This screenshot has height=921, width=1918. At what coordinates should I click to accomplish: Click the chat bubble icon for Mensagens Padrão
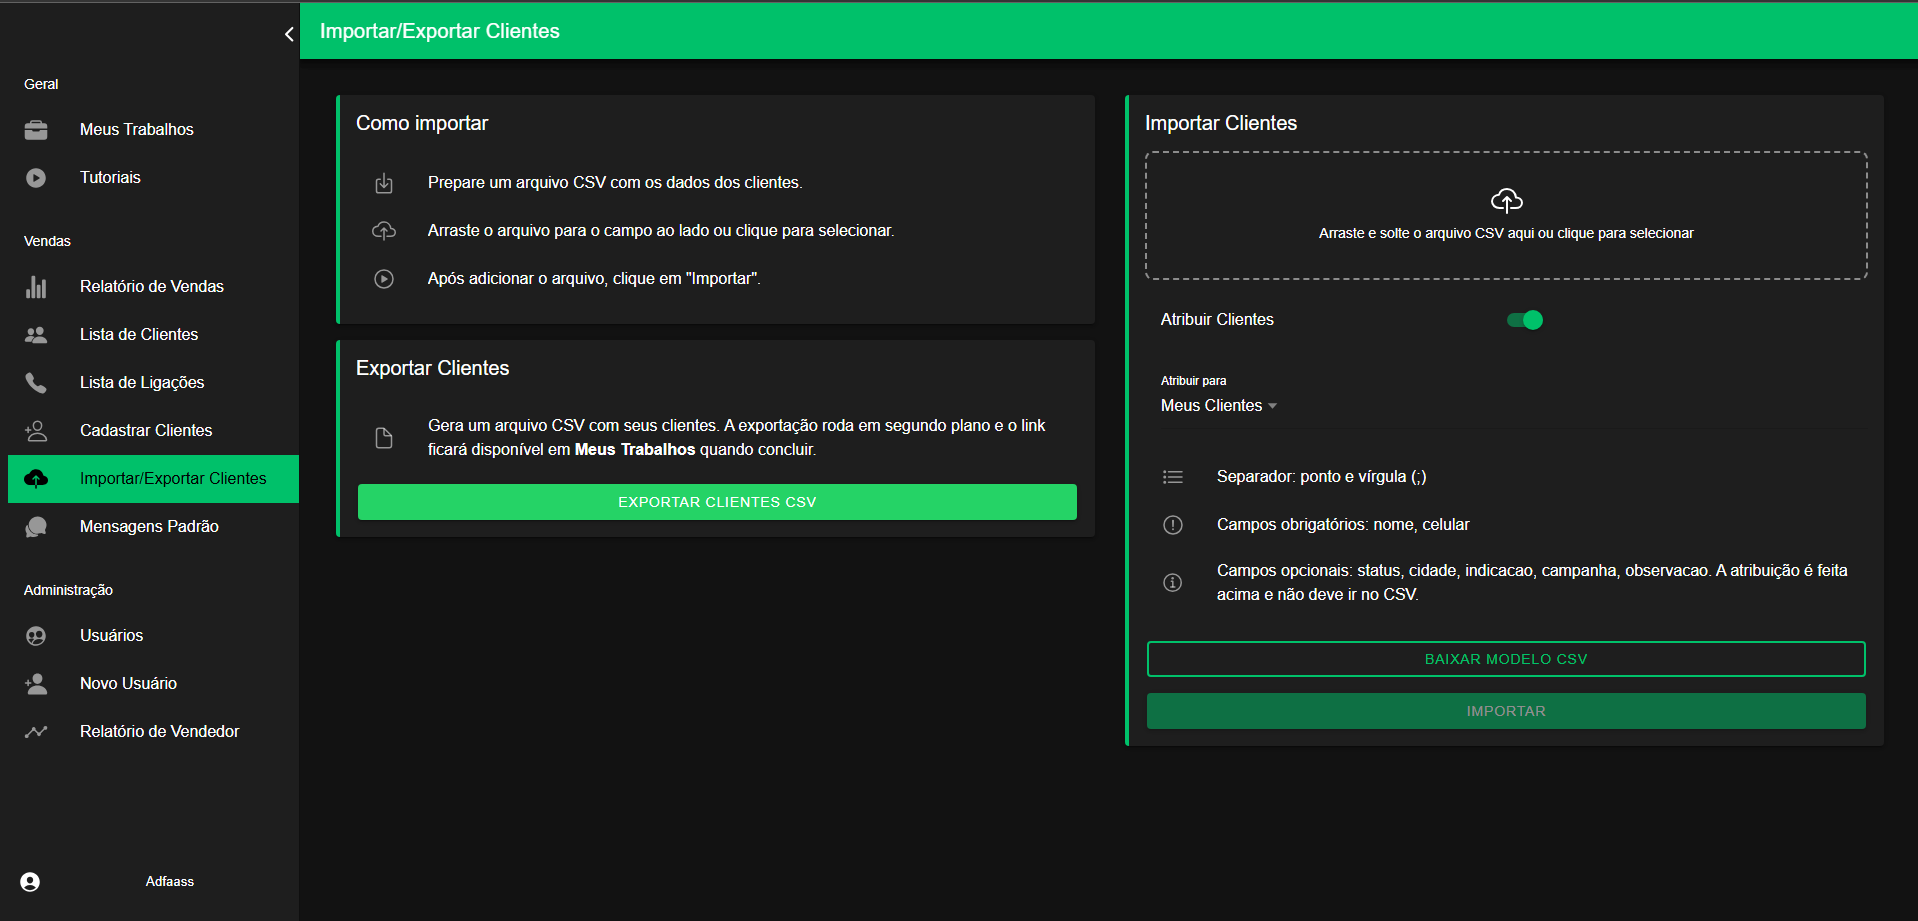coord(36,527)
